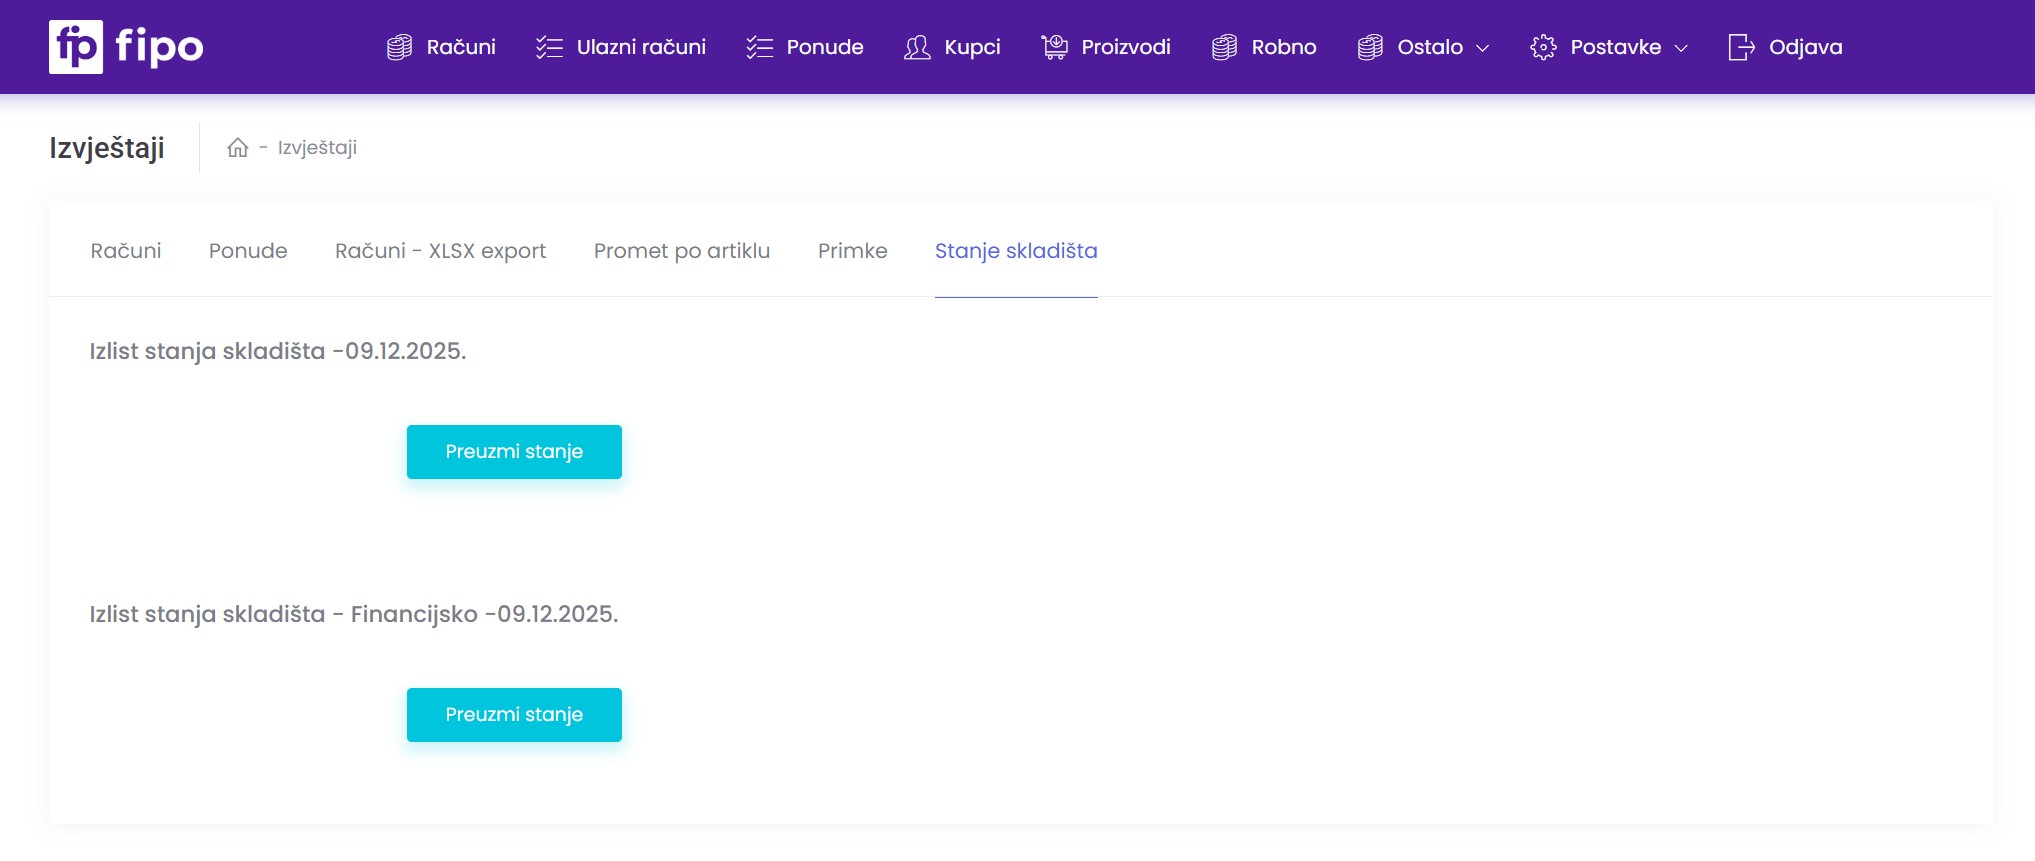Expand the Postavke dropdown arrow

[x=1681, y=48]
